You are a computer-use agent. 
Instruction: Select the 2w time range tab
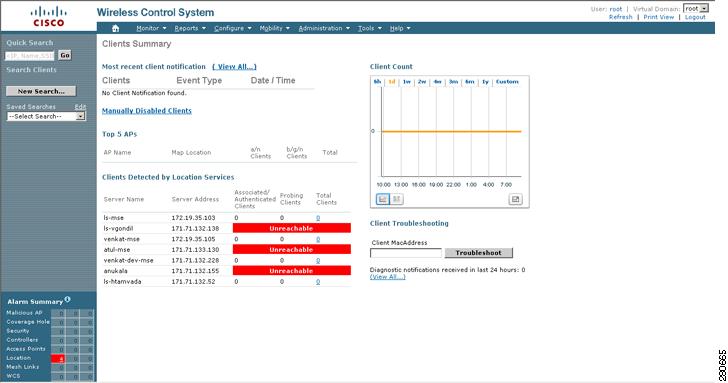(x=422, y=82)
